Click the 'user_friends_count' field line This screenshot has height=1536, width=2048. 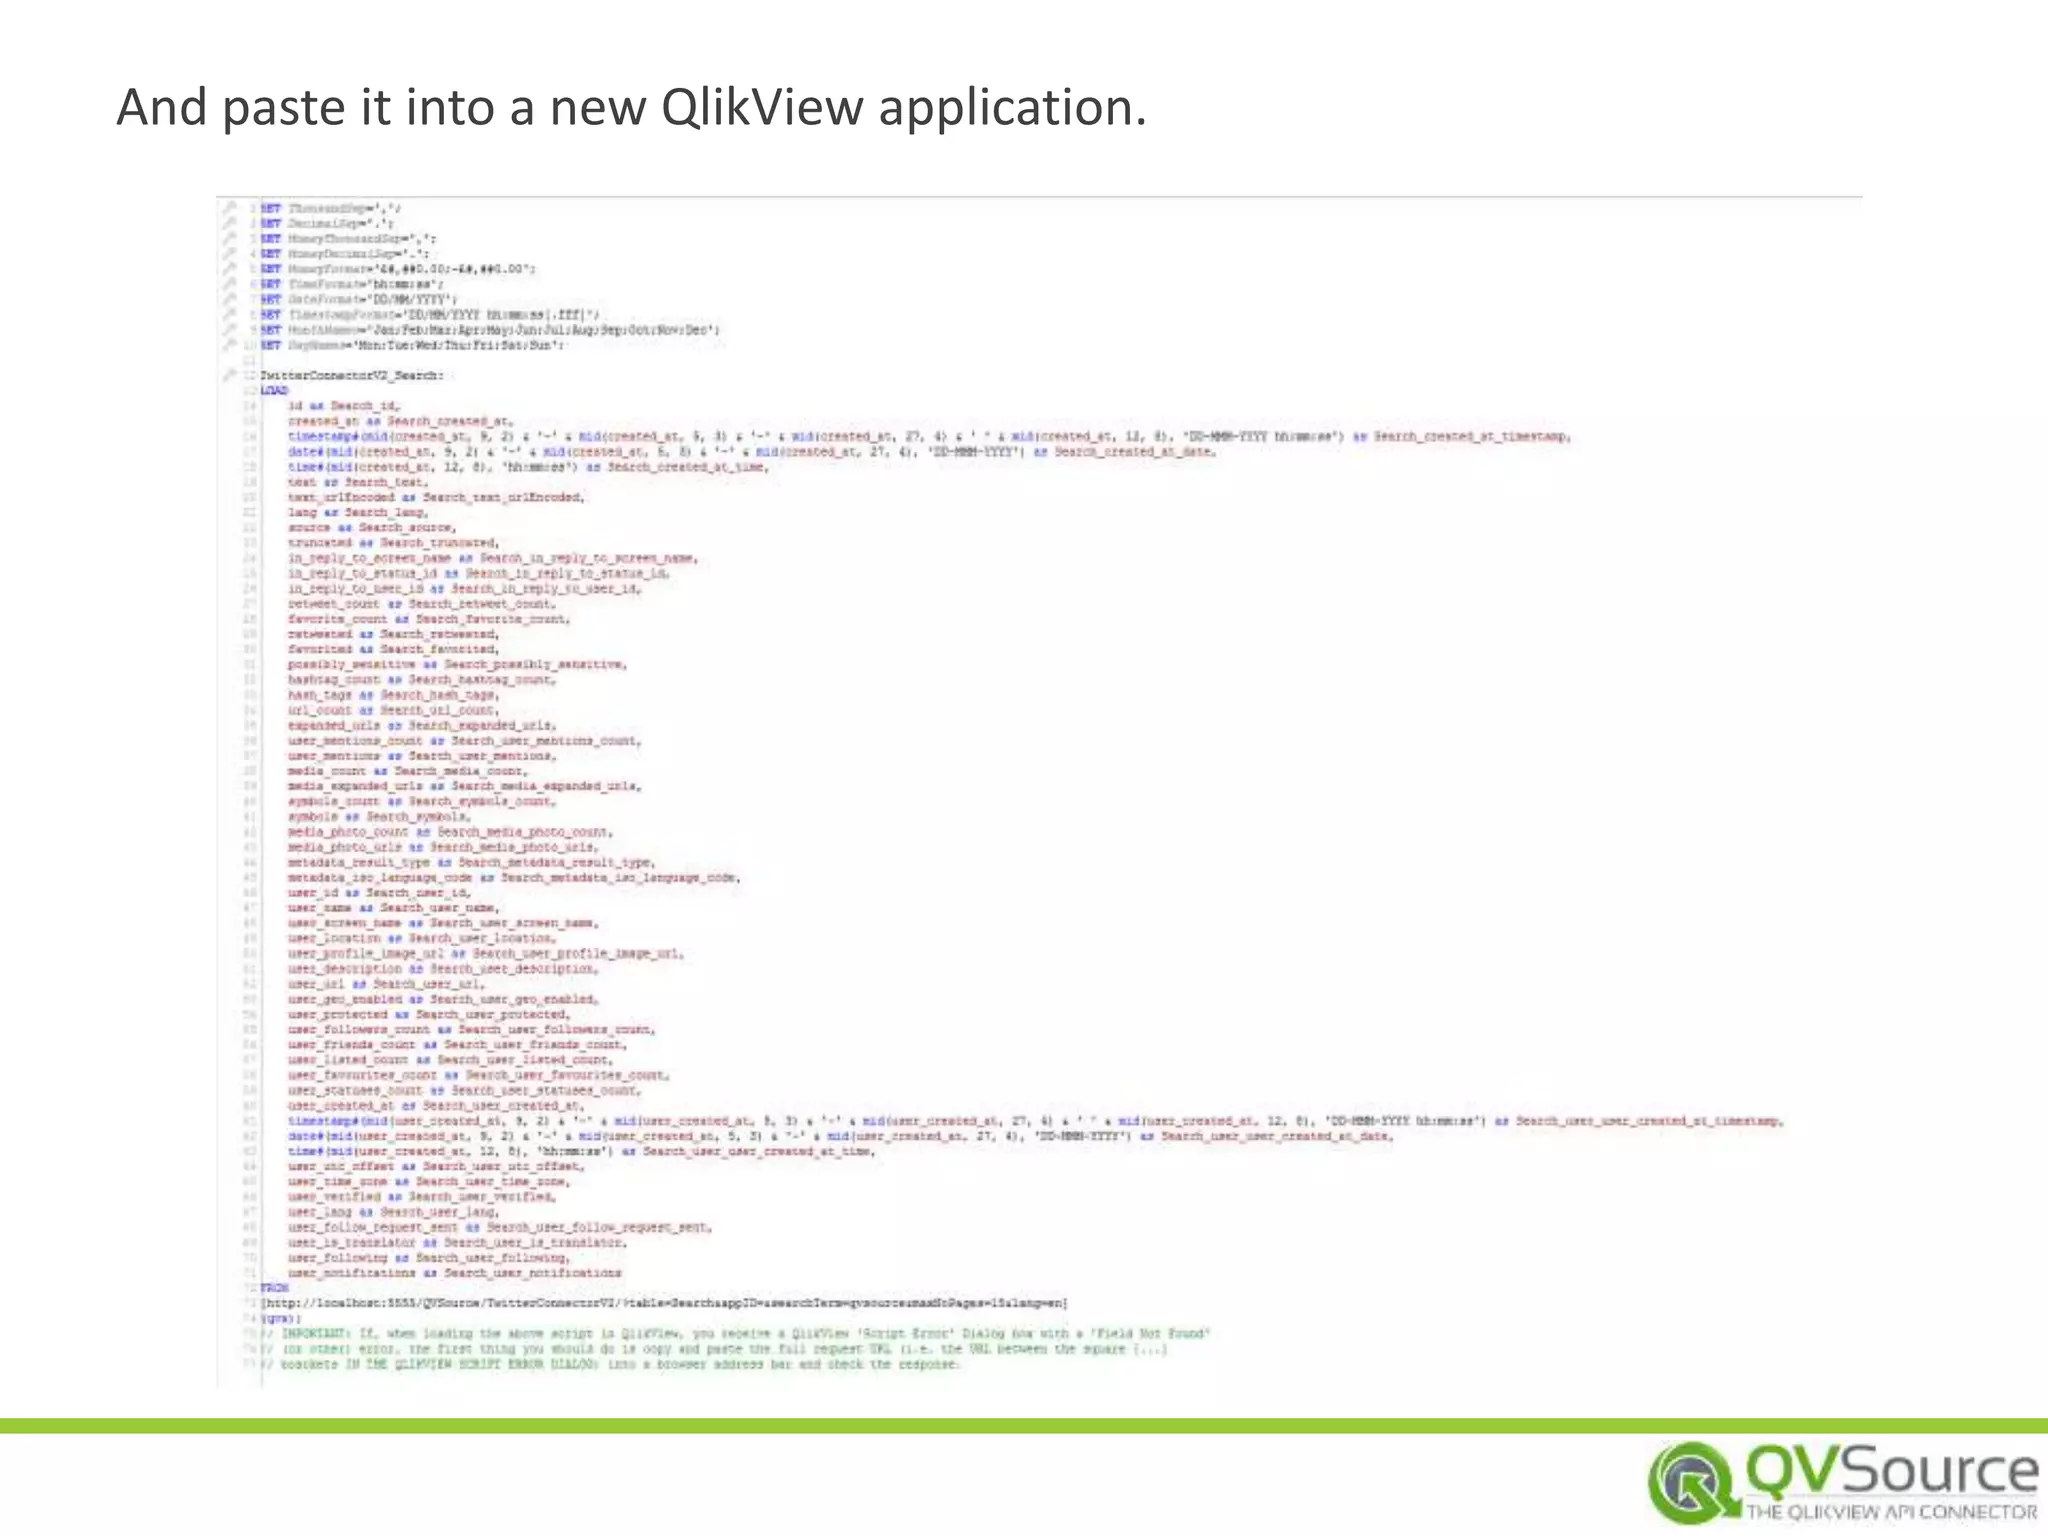point(458,1045)
